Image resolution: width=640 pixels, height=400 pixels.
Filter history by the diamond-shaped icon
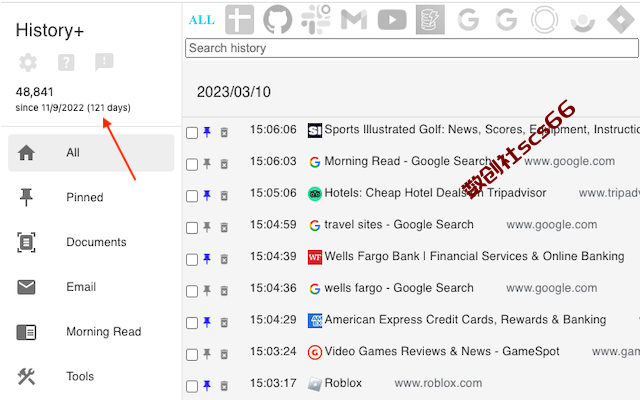(x=621, y=20)
